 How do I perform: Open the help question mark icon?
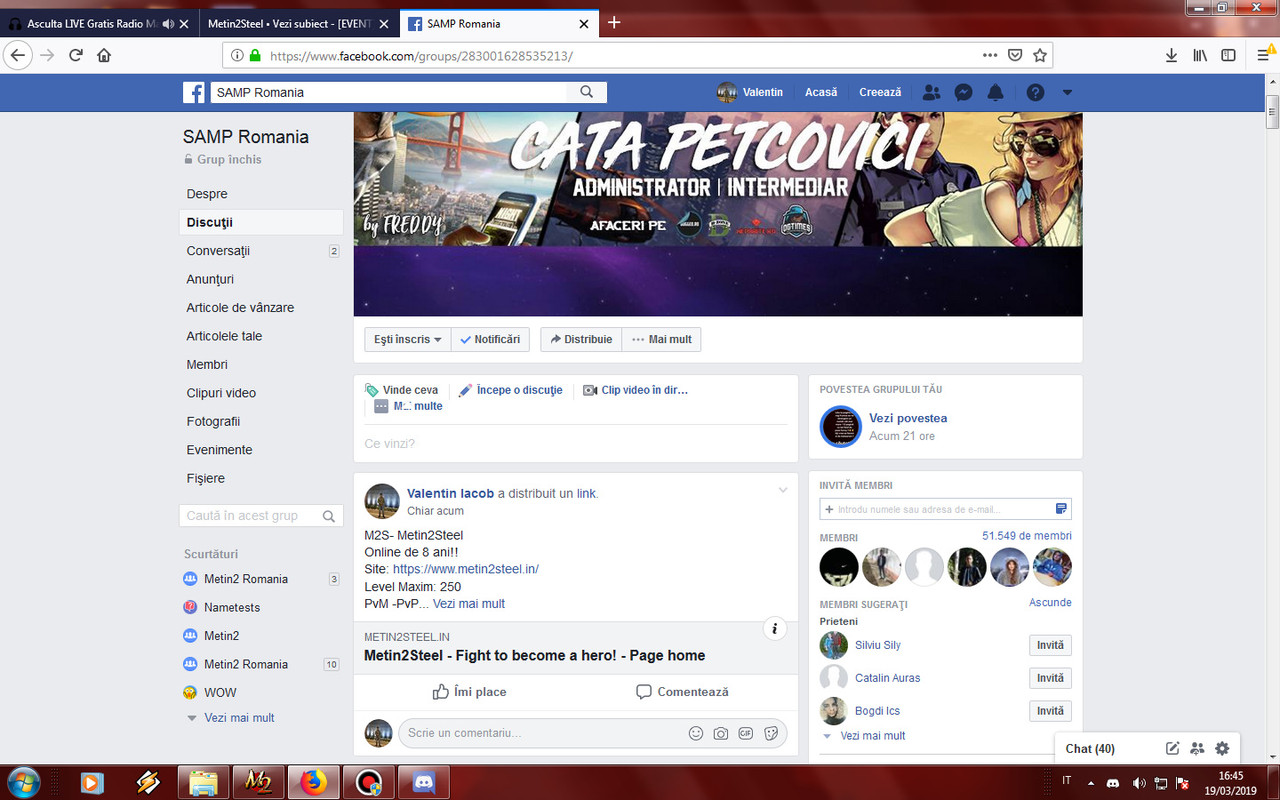(x=1033, y=92)
